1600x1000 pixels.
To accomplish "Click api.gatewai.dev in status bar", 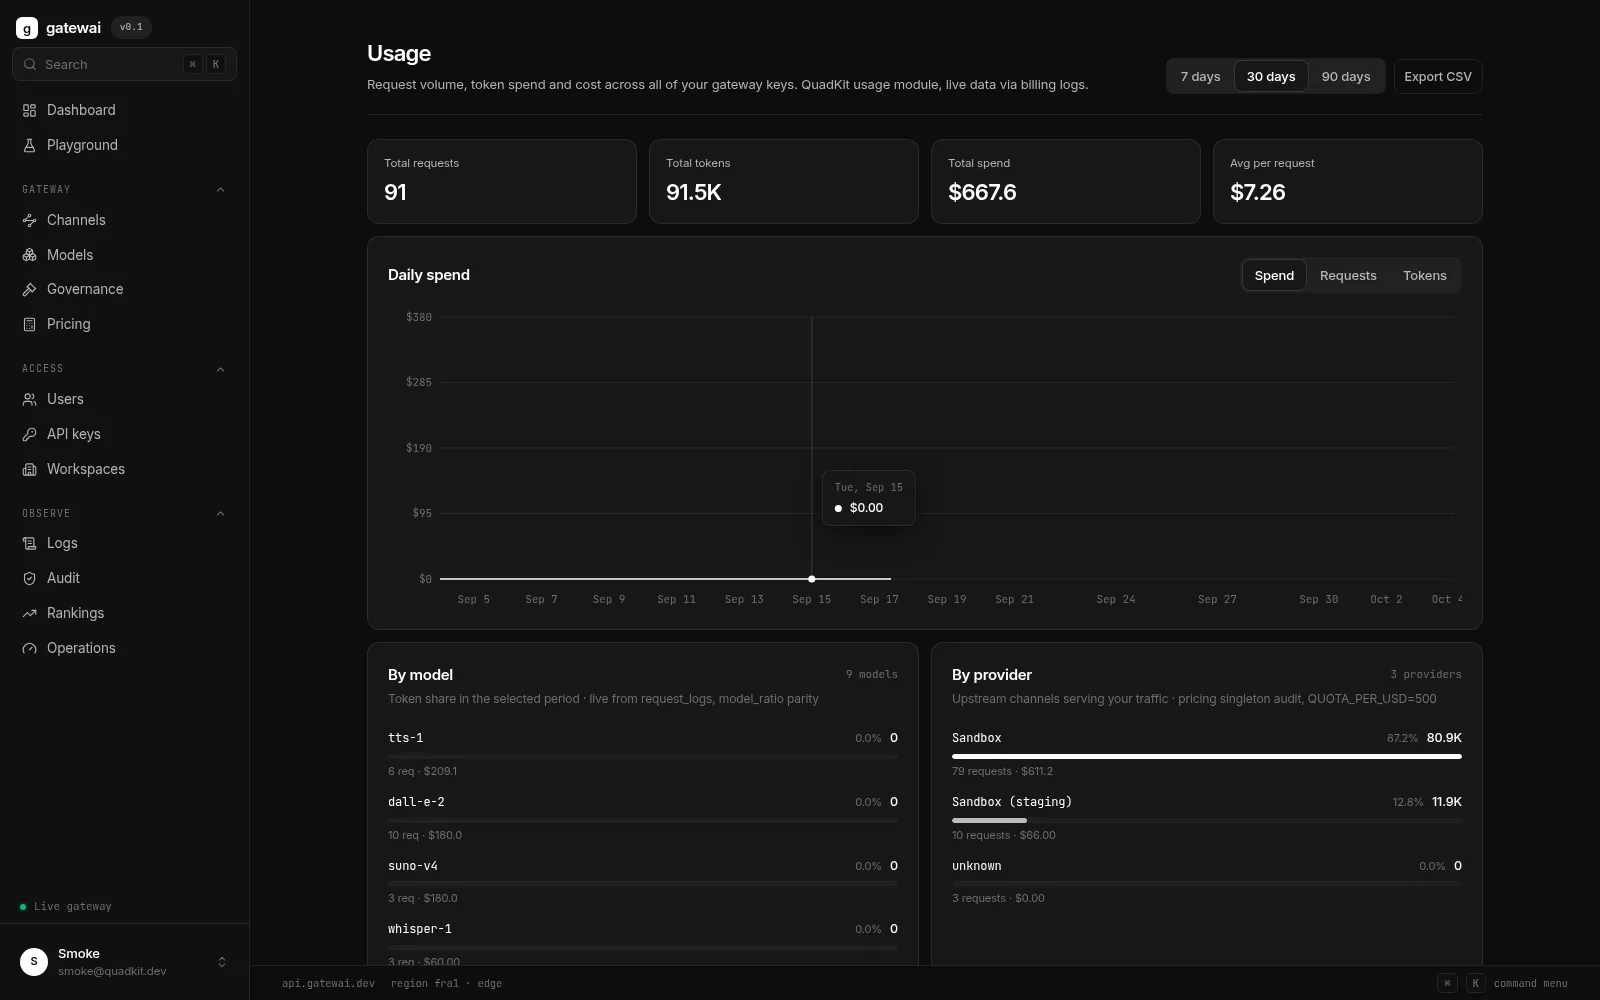I will pos(328,983).
